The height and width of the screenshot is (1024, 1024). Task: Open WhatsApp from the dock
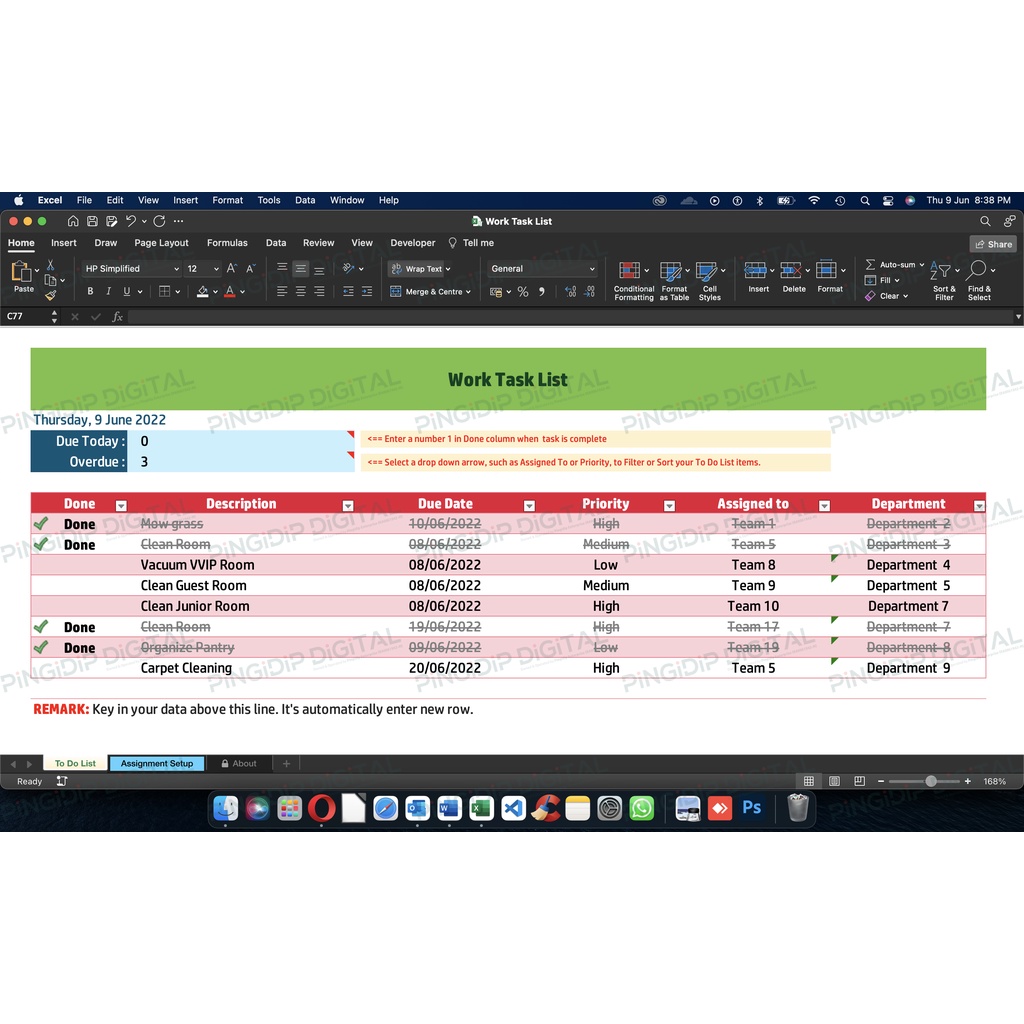point(642,808)
